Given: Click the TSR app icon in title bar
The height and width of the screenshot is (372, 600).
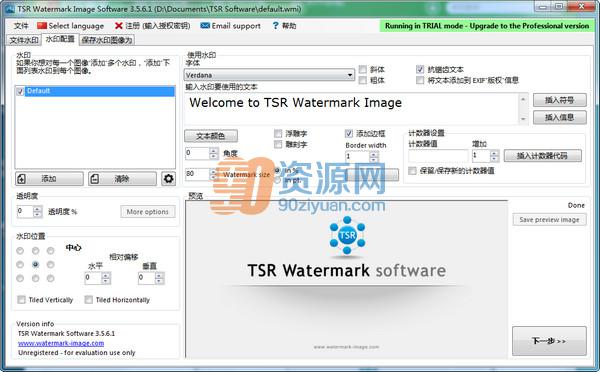Looking at the screenshot, I should (10, 8).
